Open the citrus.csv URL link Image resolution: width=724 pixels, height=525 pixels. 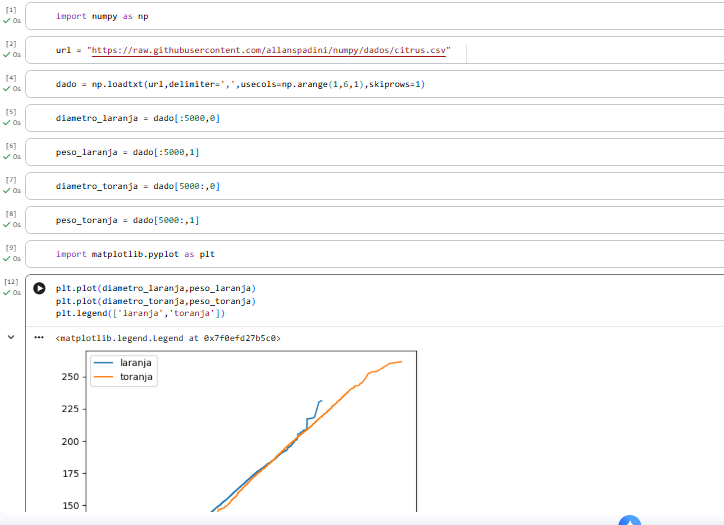click(269, 50)
